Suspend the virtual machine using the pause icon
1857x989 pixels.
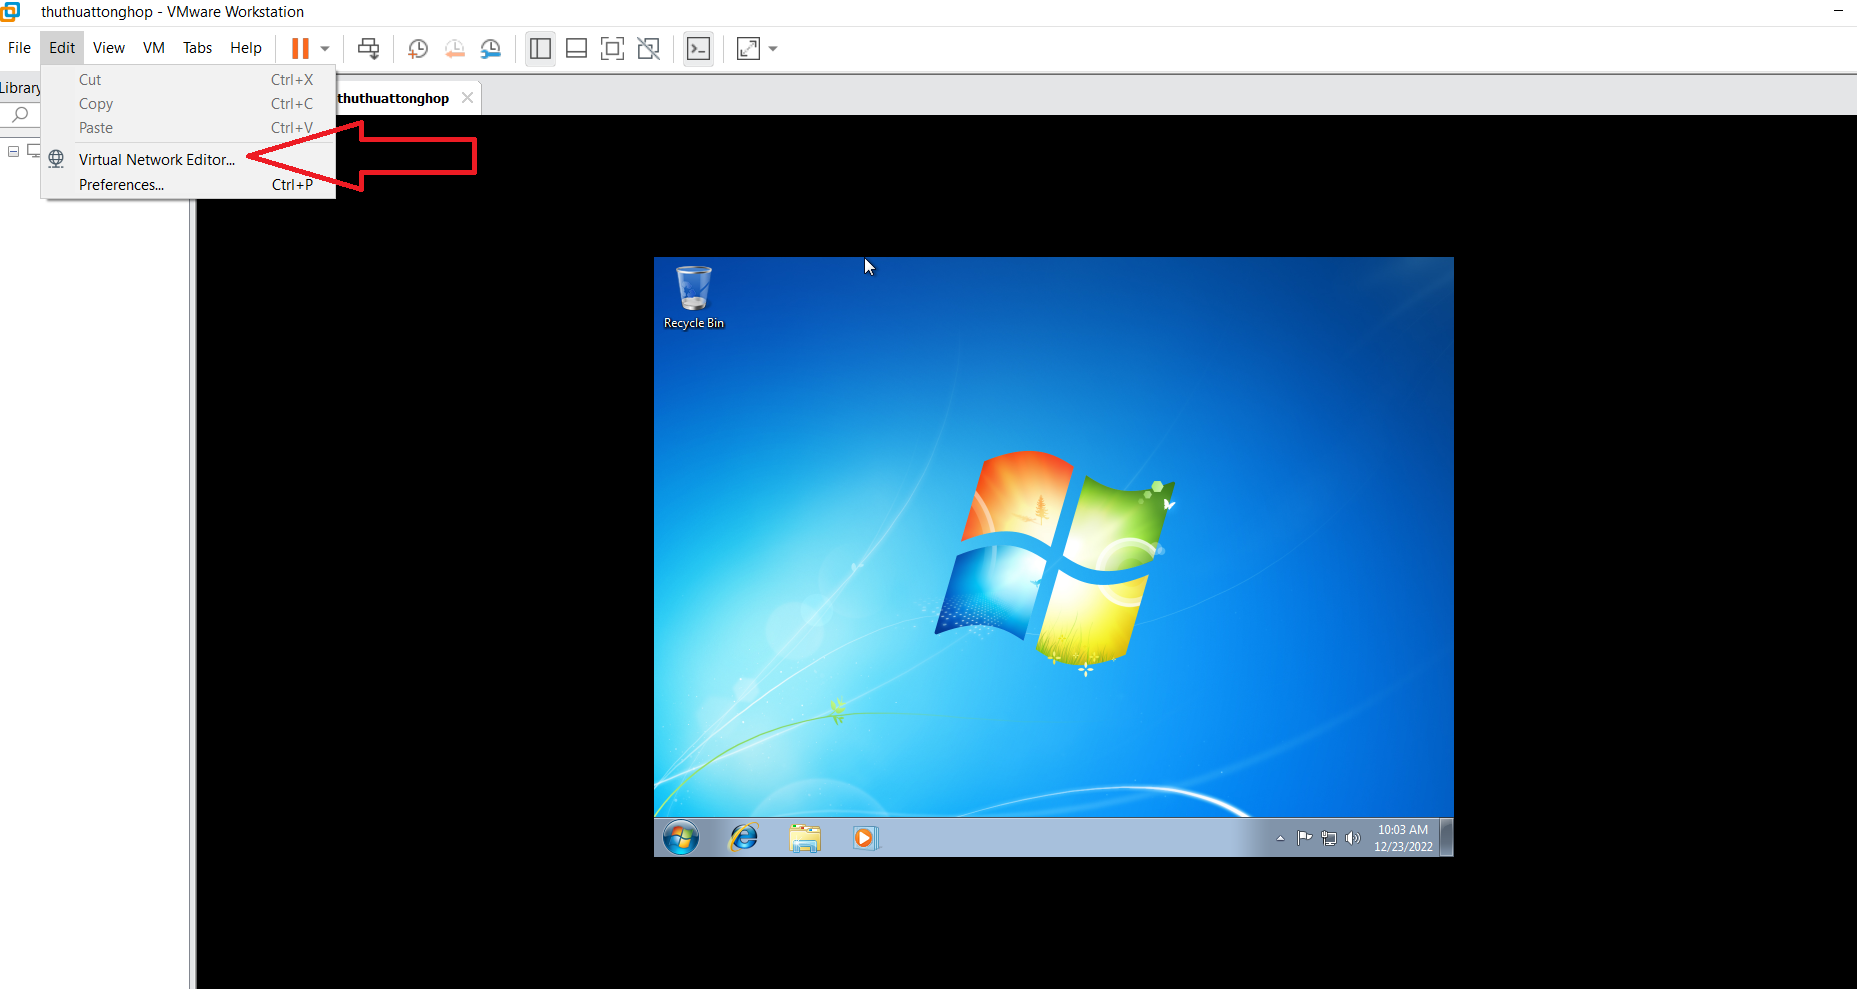[x=298, y=48]
